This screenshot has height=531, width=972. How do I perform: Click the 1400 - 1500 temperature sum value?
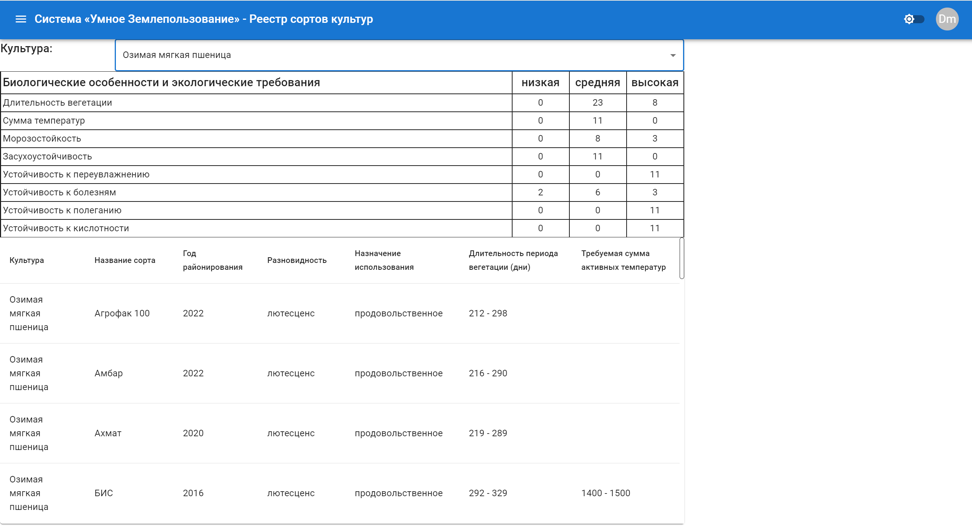click(606, 493)
